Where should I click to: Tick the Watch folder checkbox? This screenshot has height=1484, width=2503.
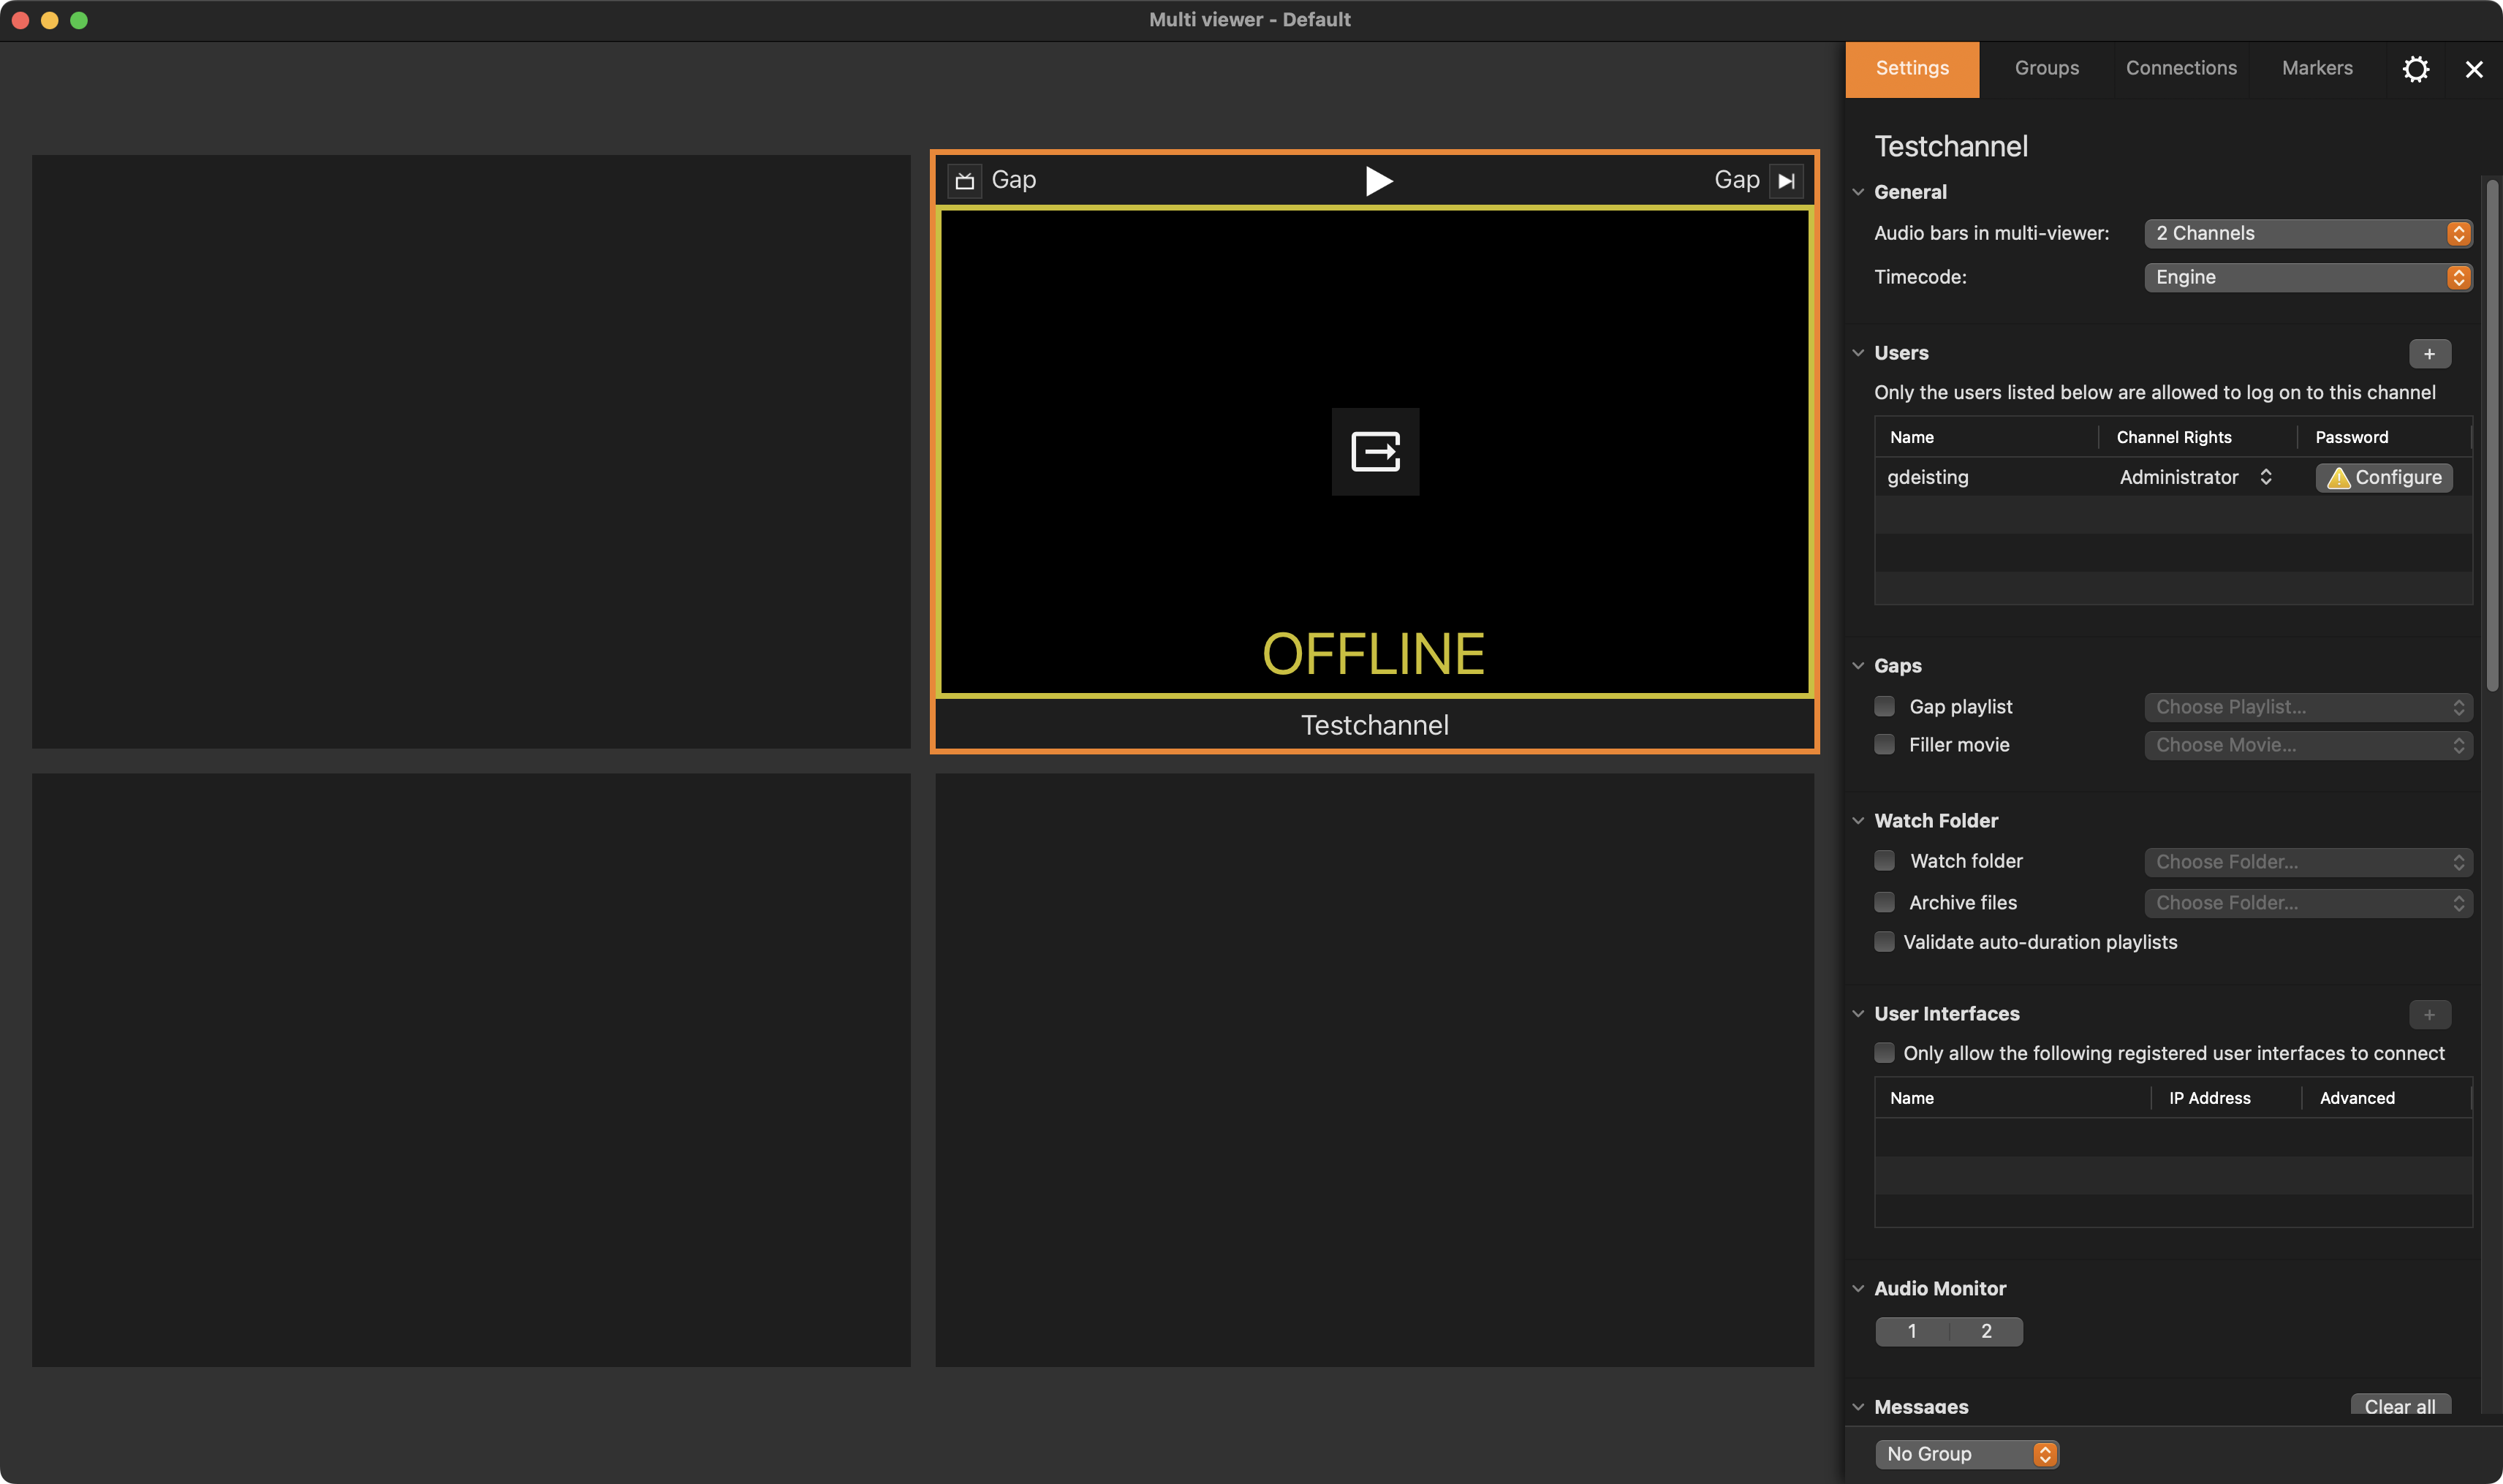click(x=1884, y=861)
